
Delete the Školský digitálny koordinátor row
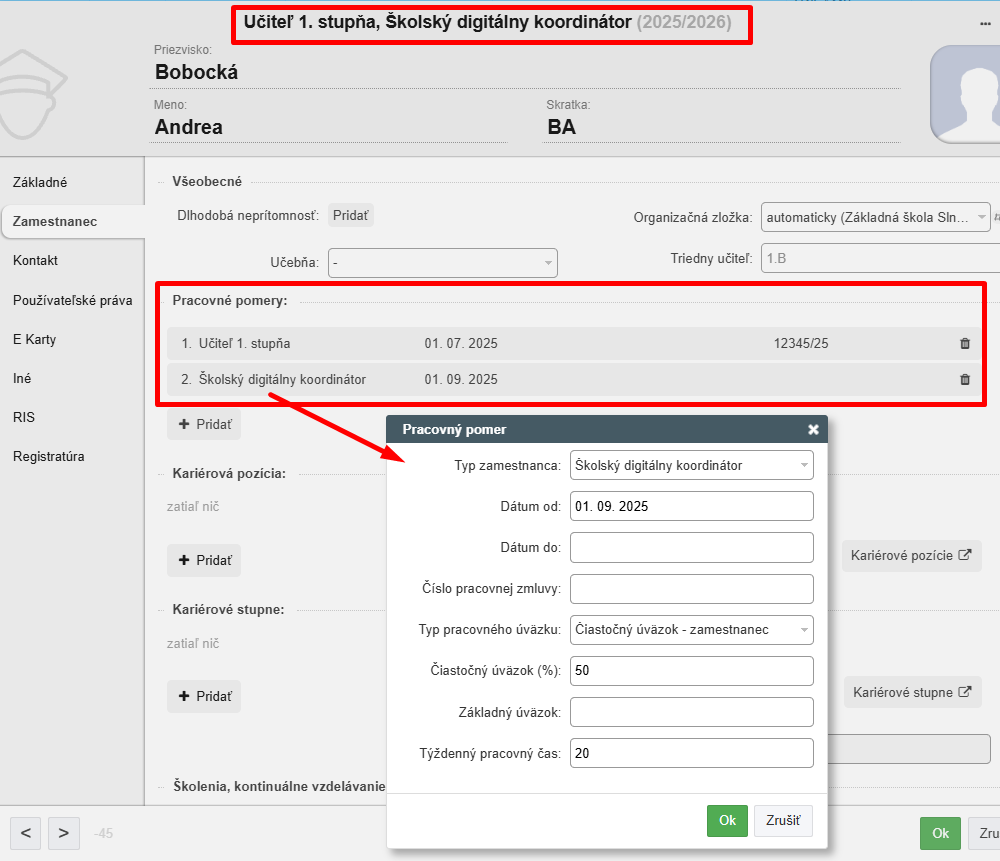964,379
